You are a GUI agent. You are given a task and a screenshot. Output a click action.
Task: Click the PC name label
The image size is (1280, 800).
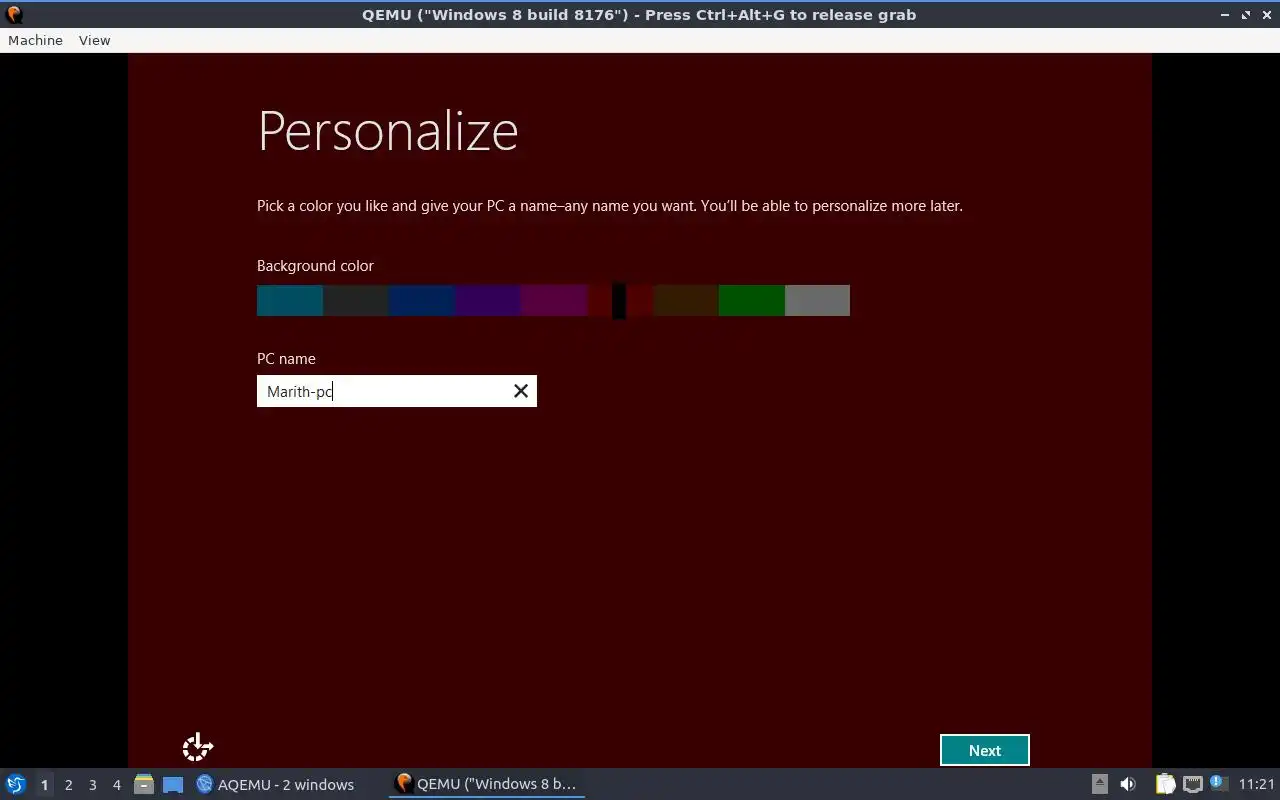click(286, 359)
